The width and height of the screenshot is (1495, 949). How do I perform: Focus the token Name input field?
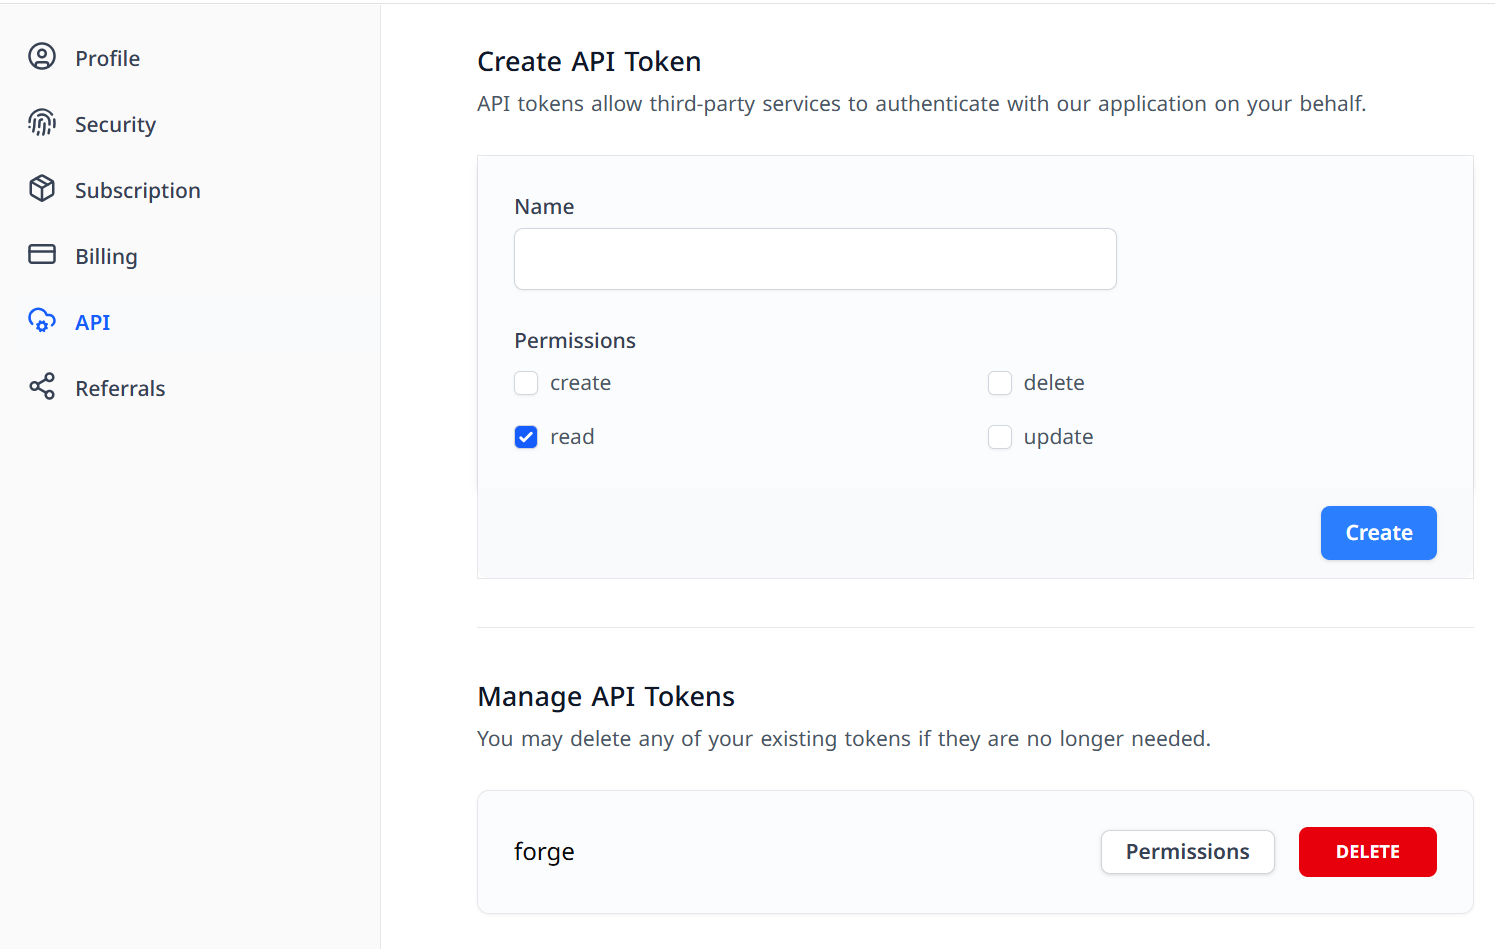tap(815, 259)
